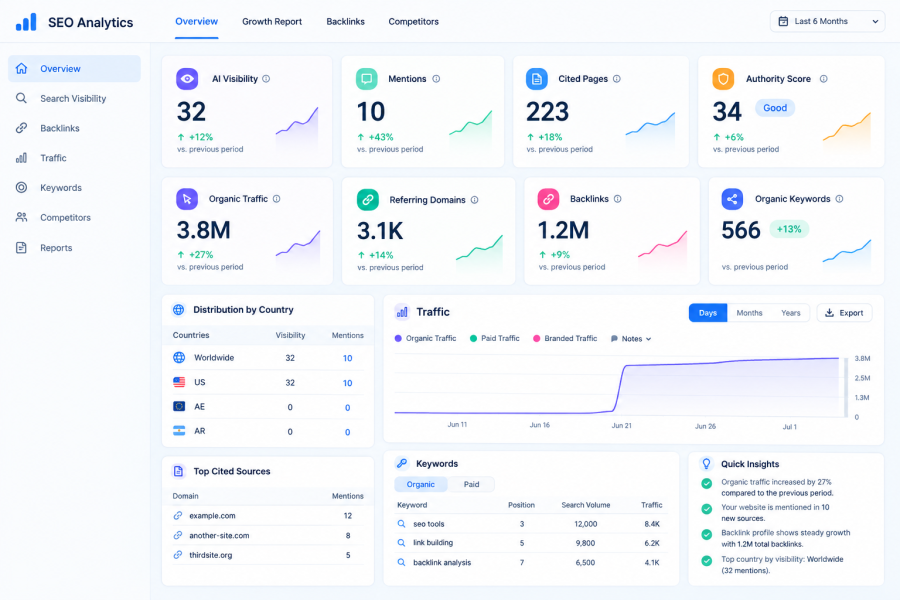Toggle the Branded Traffic chart legend

pos(565,339)
